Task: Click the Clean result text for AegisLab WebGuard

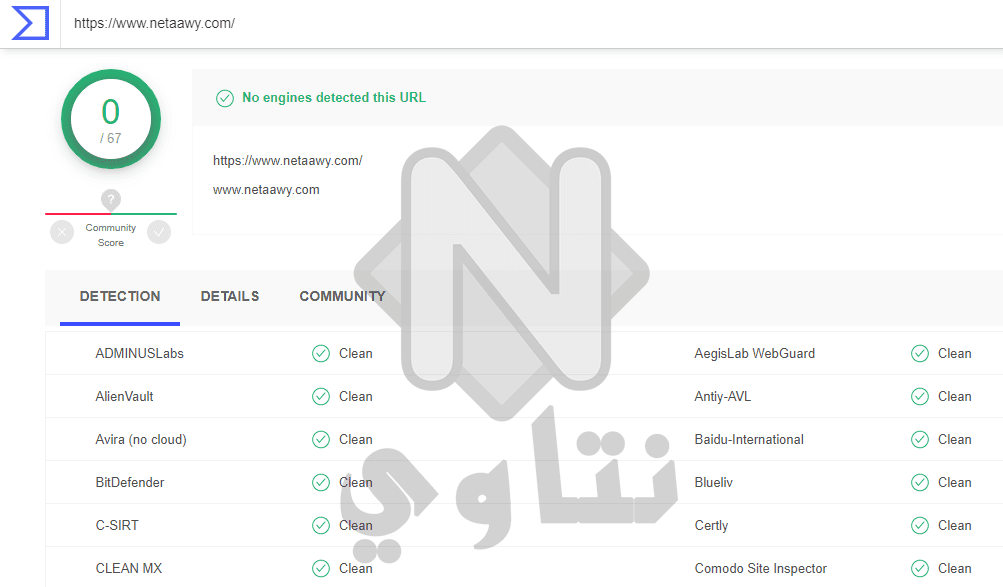Action: pyautogui.click(x=954, y=354)
